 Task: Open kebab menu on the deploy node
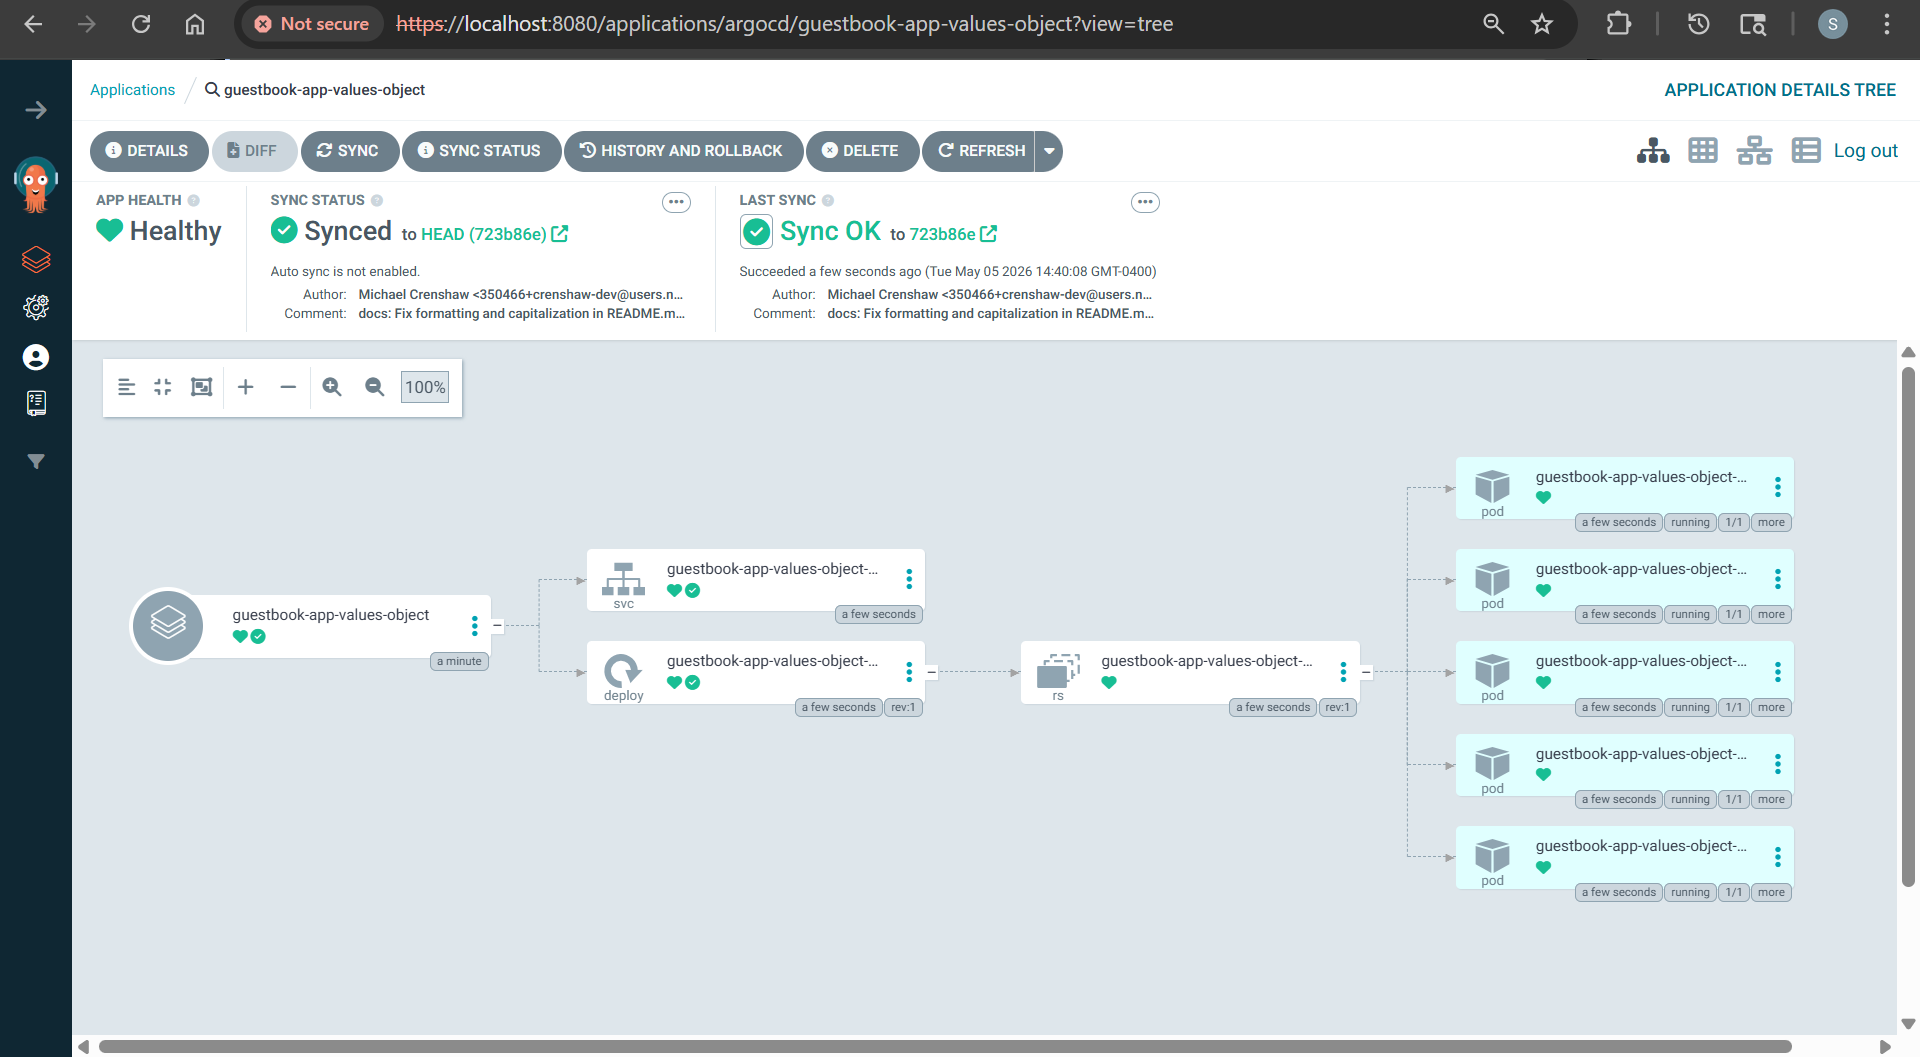point(909,671)
